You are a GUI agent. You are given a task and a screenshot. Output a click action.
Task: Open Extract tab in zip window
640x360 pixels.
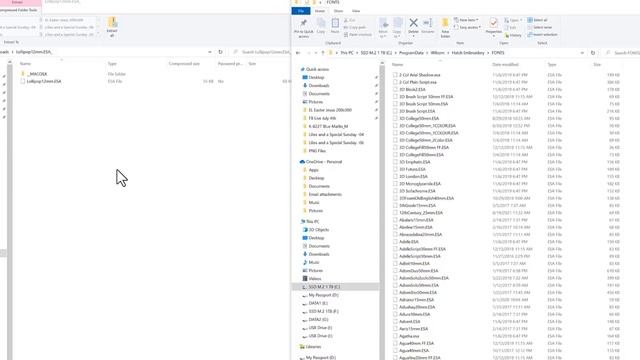coord(18,2)
